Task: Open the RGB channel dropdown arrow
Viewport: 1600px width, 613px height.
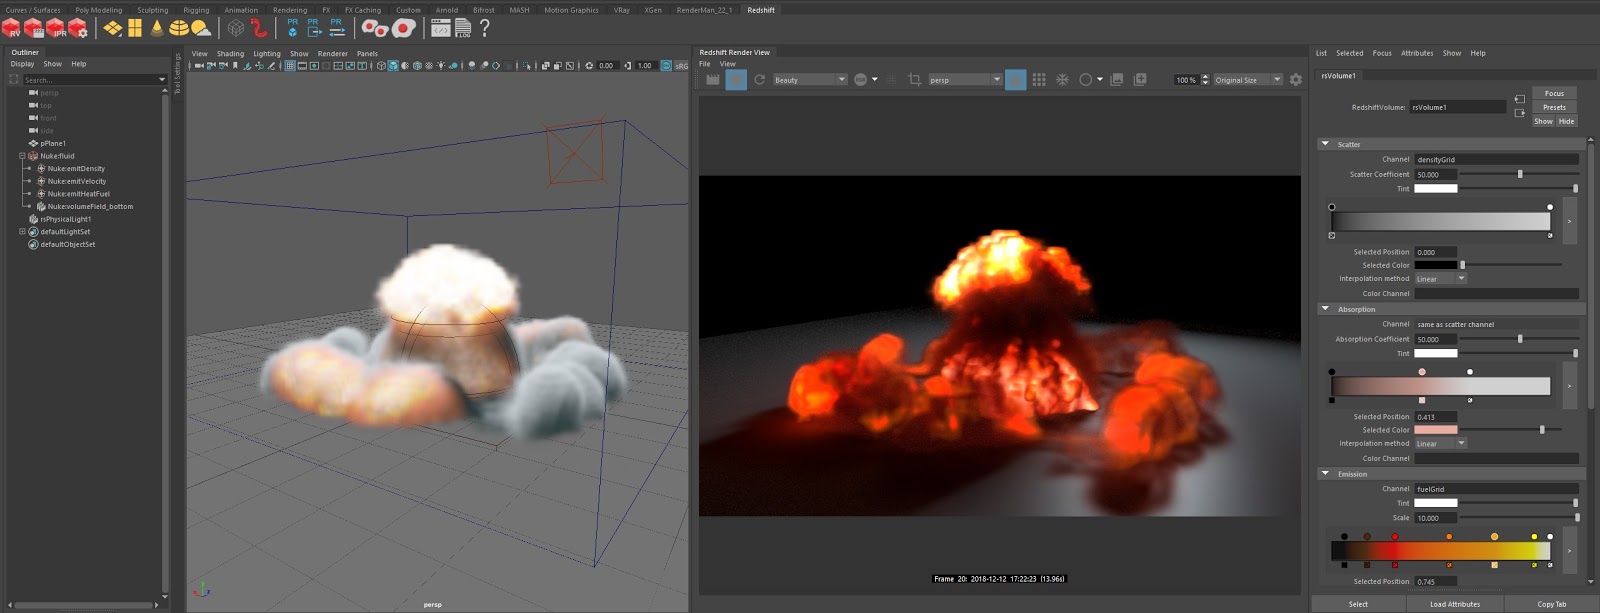Action: coord(875,79)
